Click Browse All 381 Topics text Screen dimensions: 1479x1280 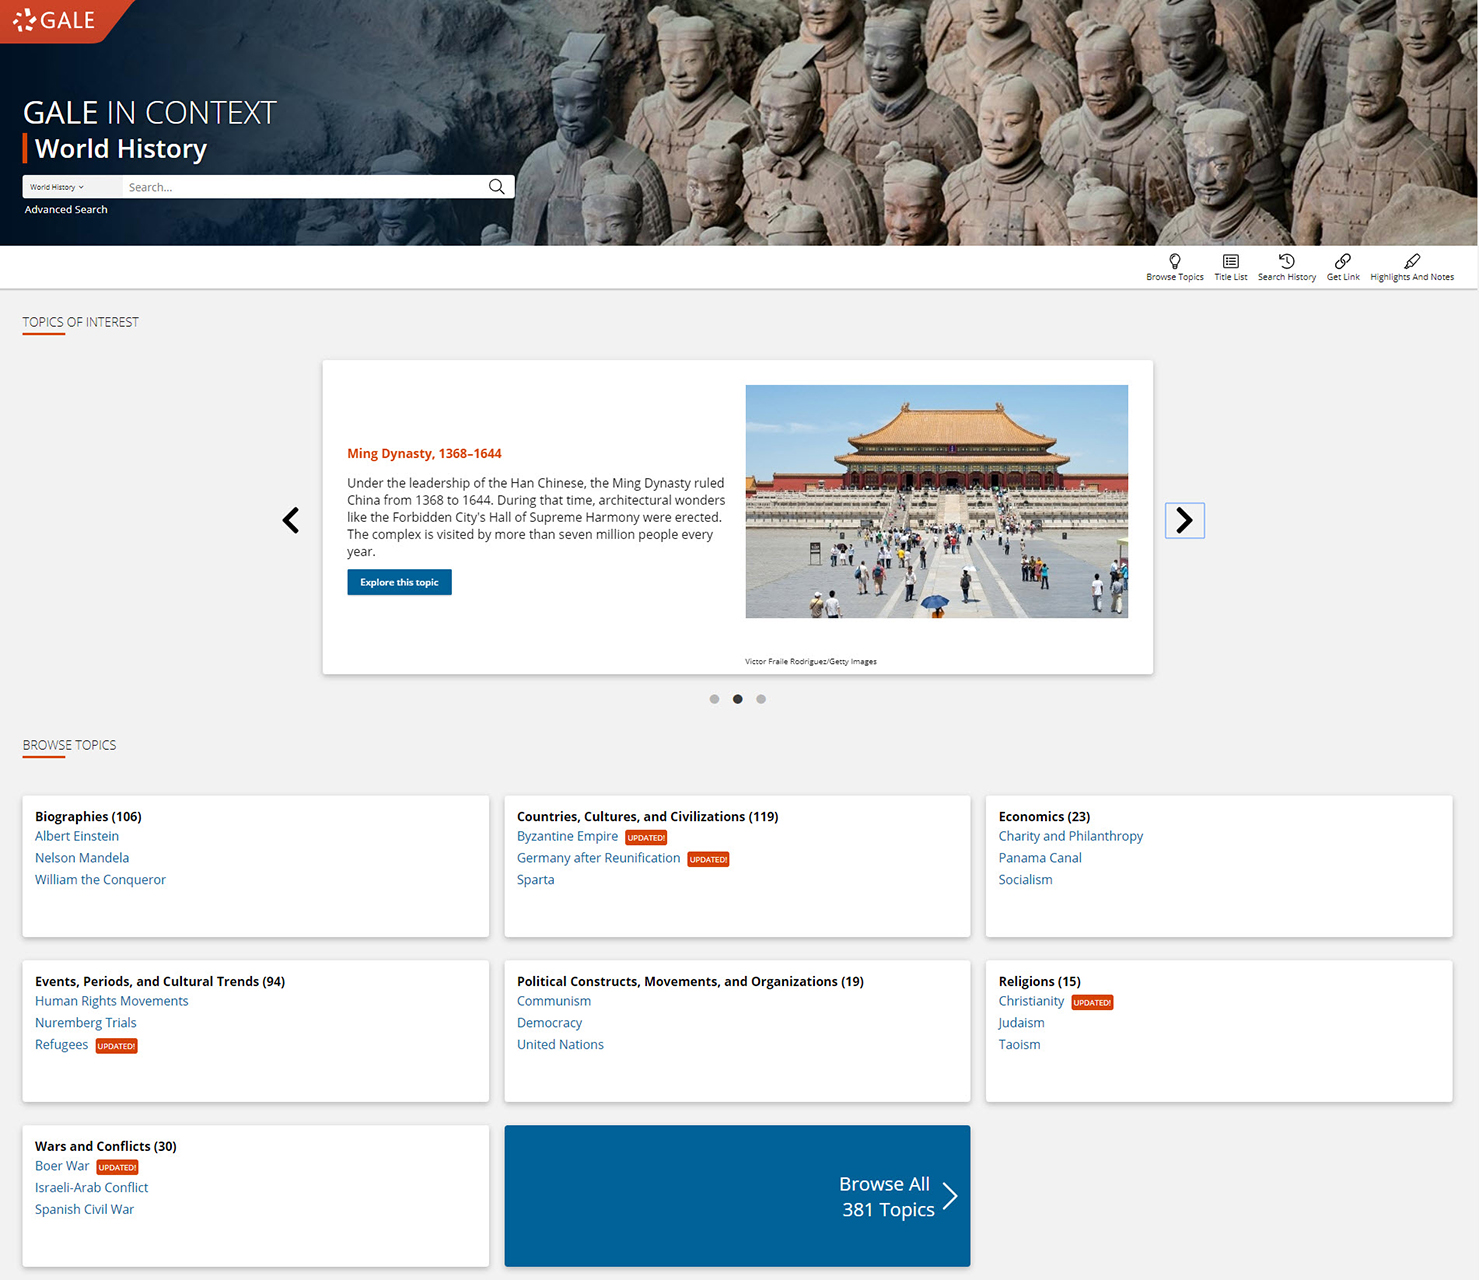(887, 1197)
